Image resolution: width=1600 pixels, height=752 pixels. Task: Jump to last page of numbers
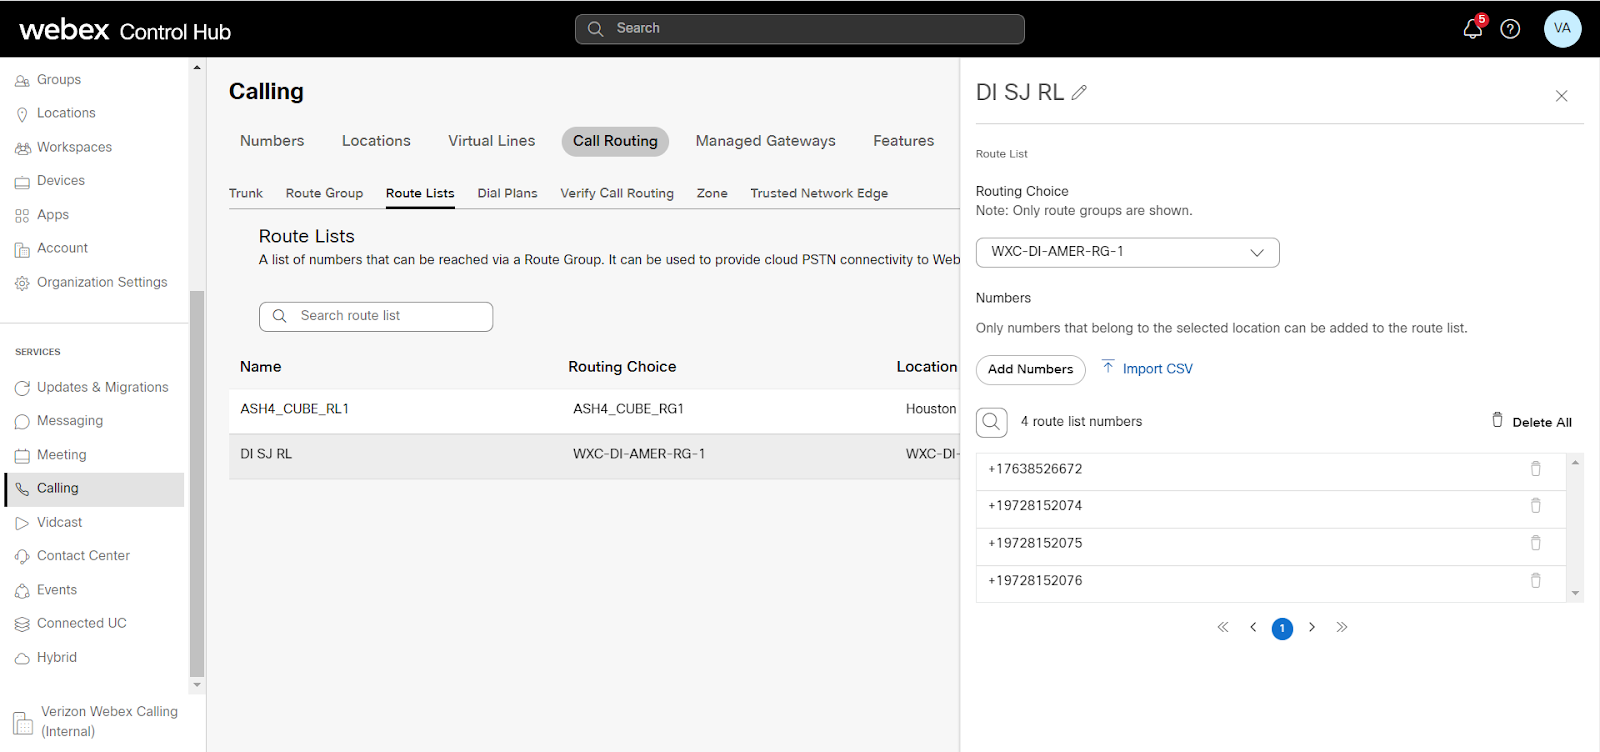point(1342,628)
